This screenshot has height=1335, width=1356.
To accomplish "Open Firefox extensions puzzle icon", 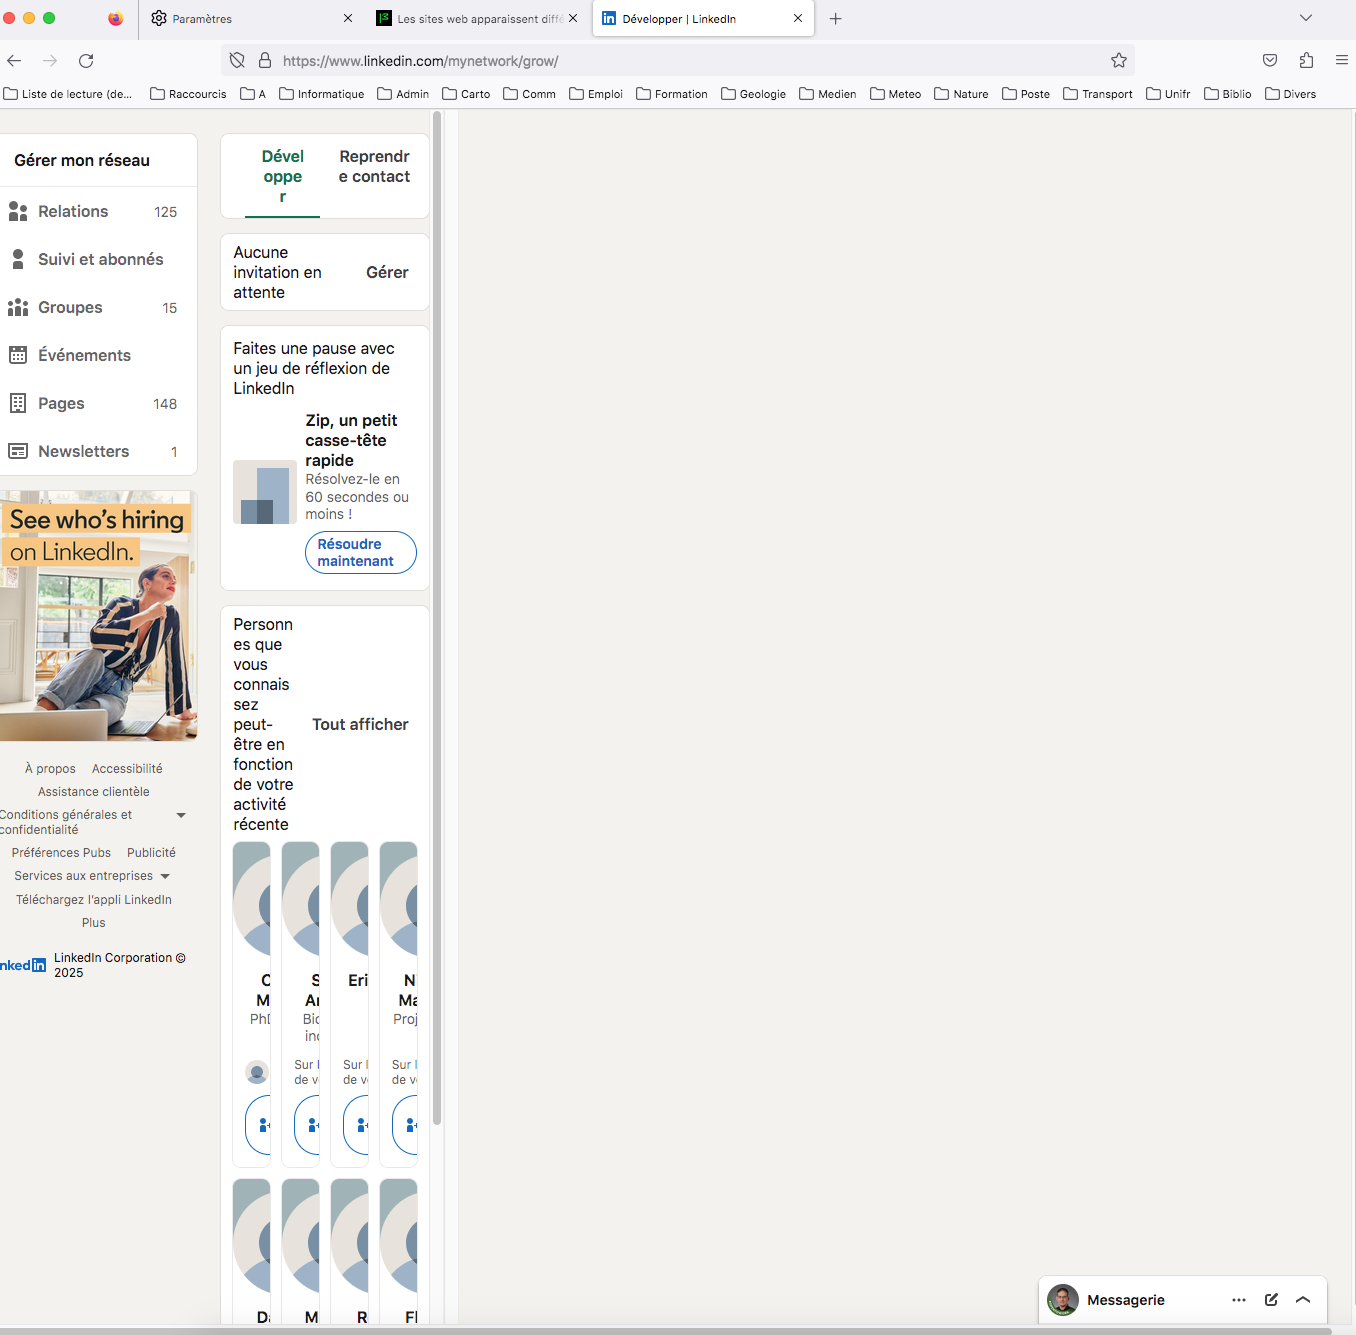I will pyautogui.click(x=1306, y=61).
